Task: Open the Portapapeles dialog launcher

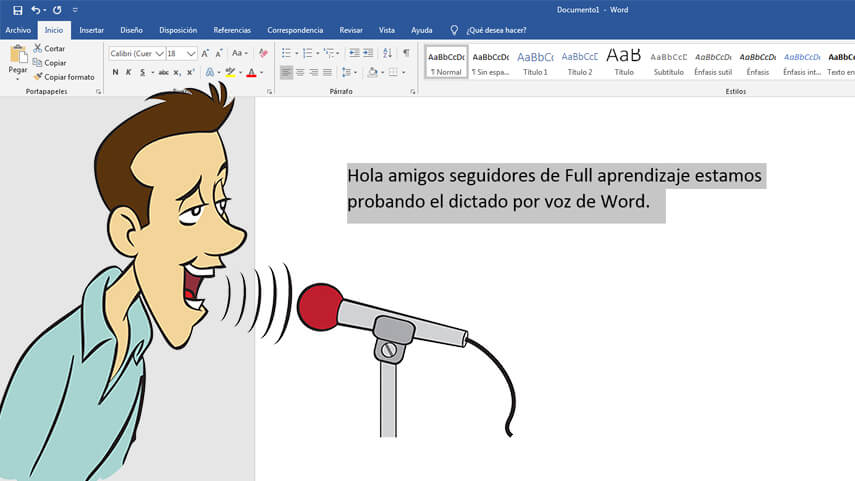Action: point(98,92)
